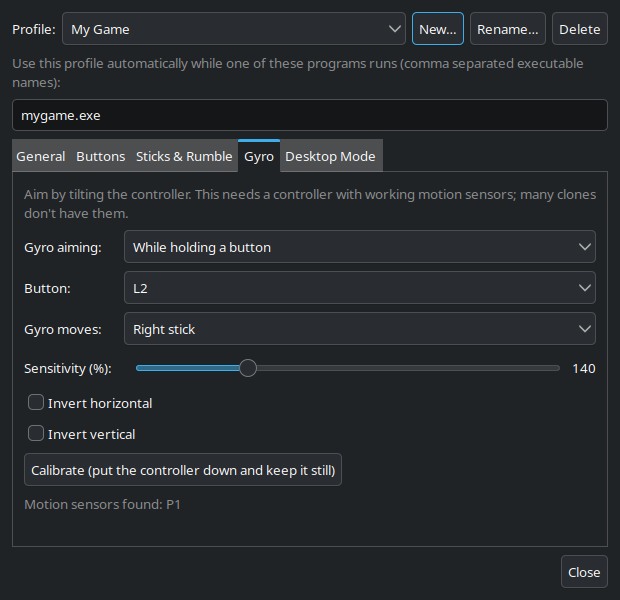Delete the current profile
This screenshot has width=620, height=600.
pyautogui.click(x=580, y=29)
